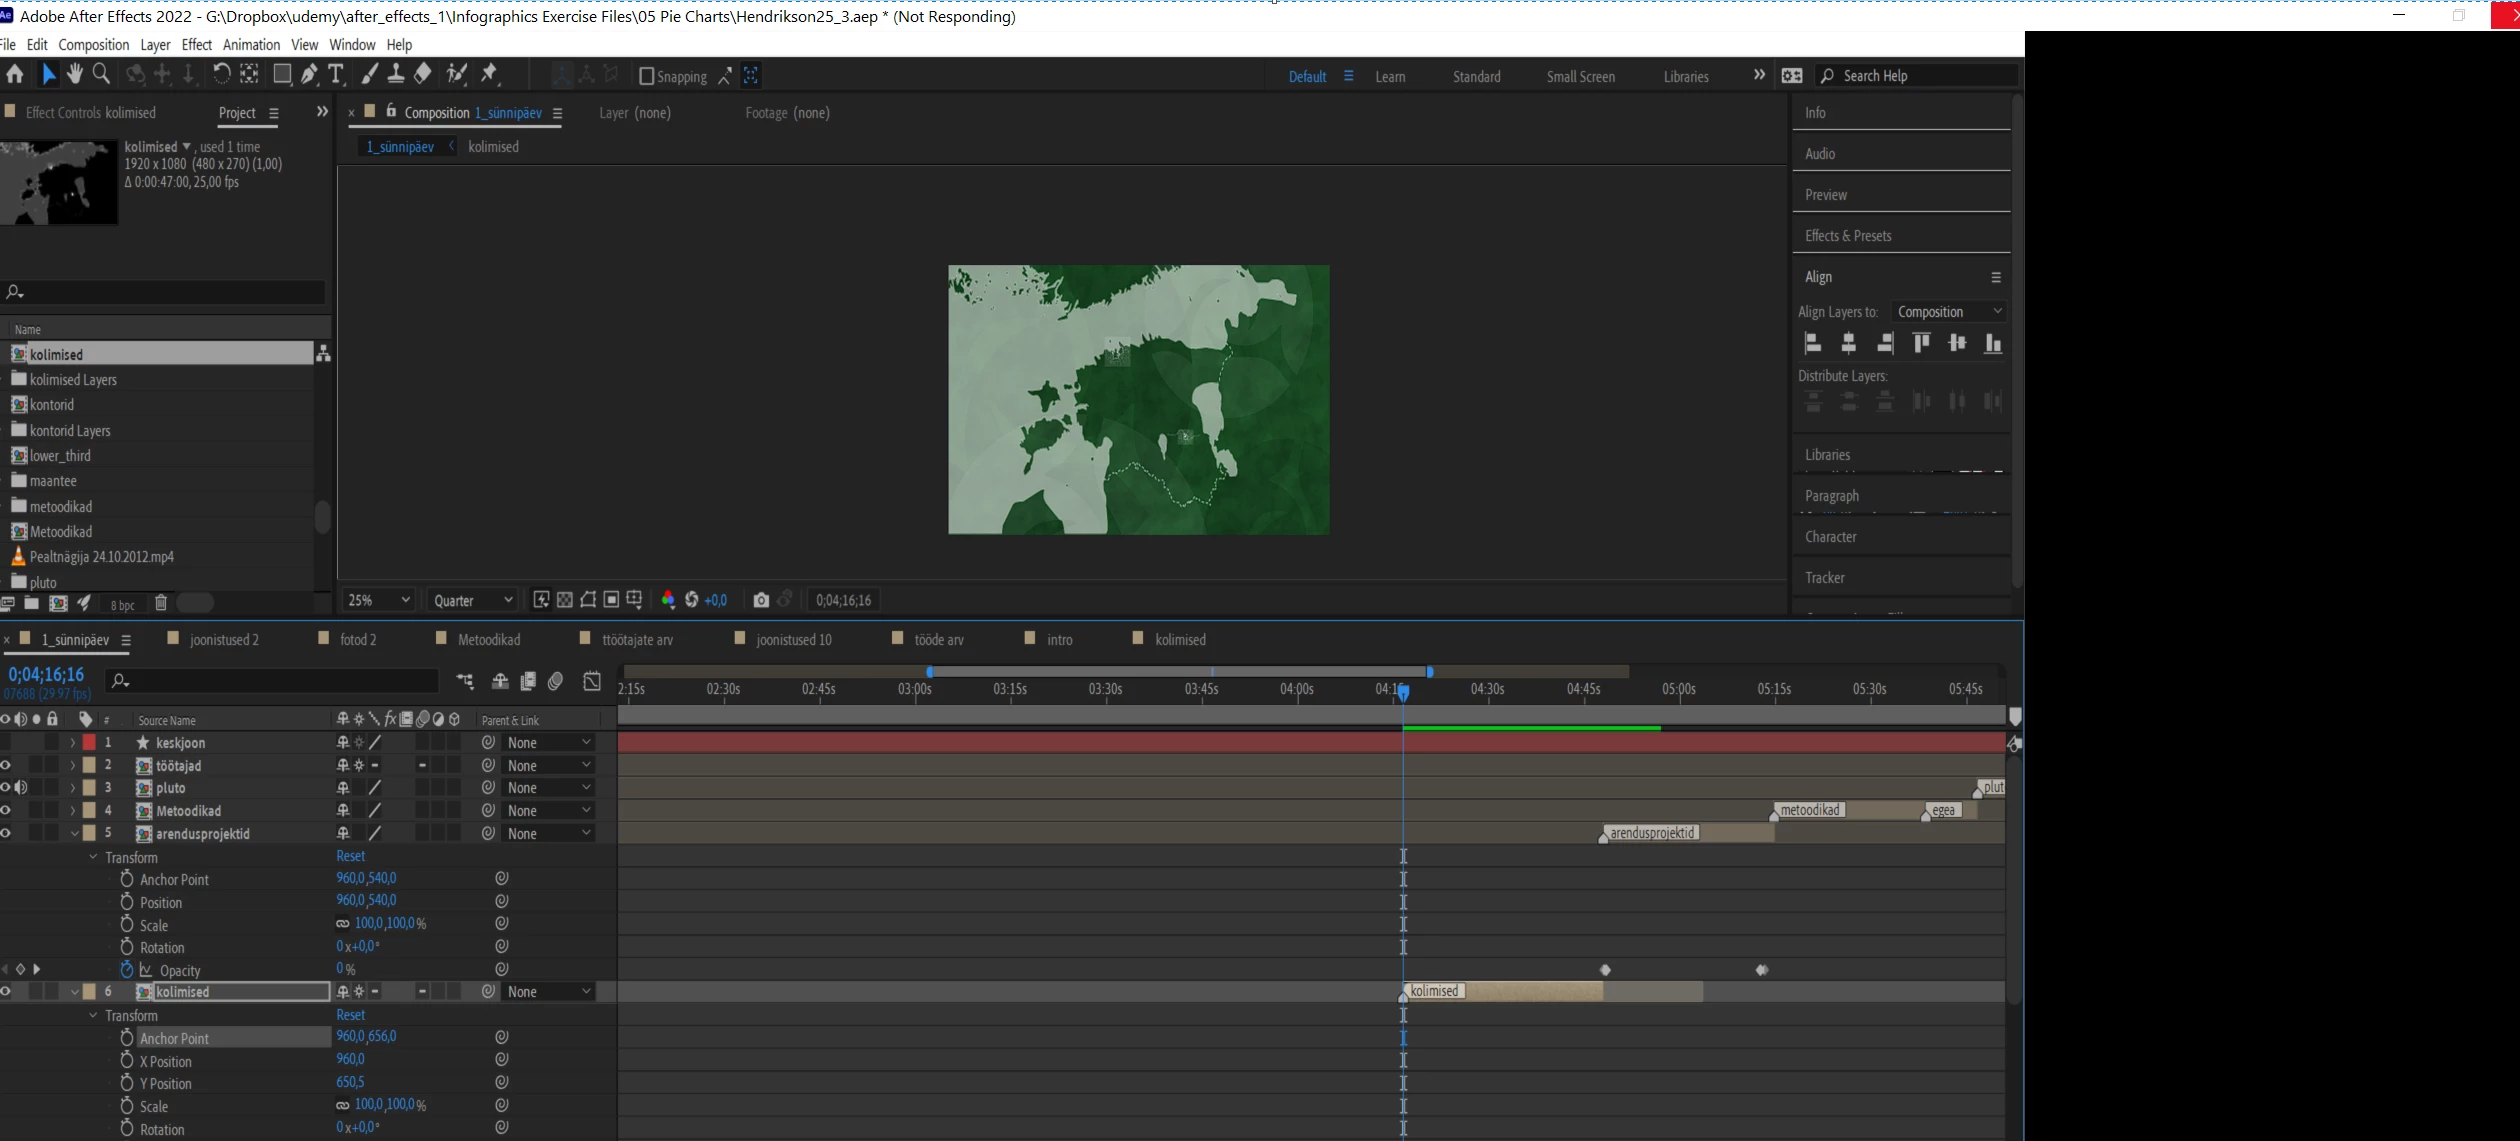Switch to the Metoodikad timeline tab
The width and height of the screenshot is (2520, 1141).
tap(488, 639)
